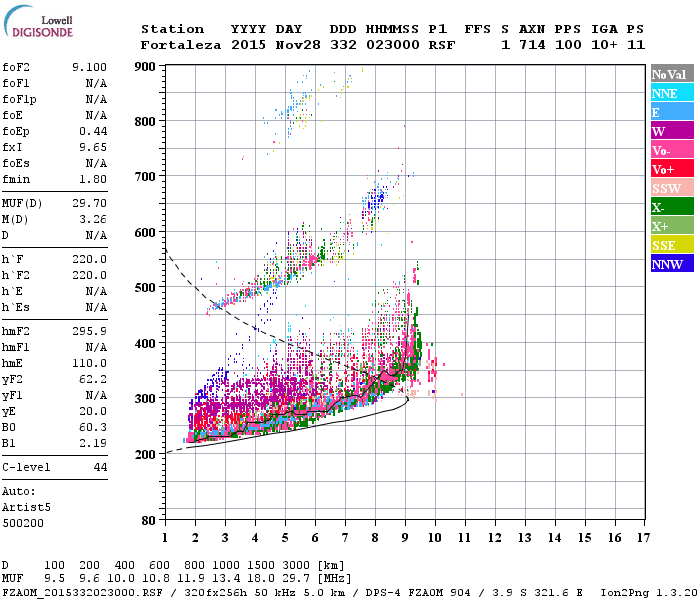This screenshot has width=700, height=600.
Task: Click the 900 km axis label
Action: (145, 67)
